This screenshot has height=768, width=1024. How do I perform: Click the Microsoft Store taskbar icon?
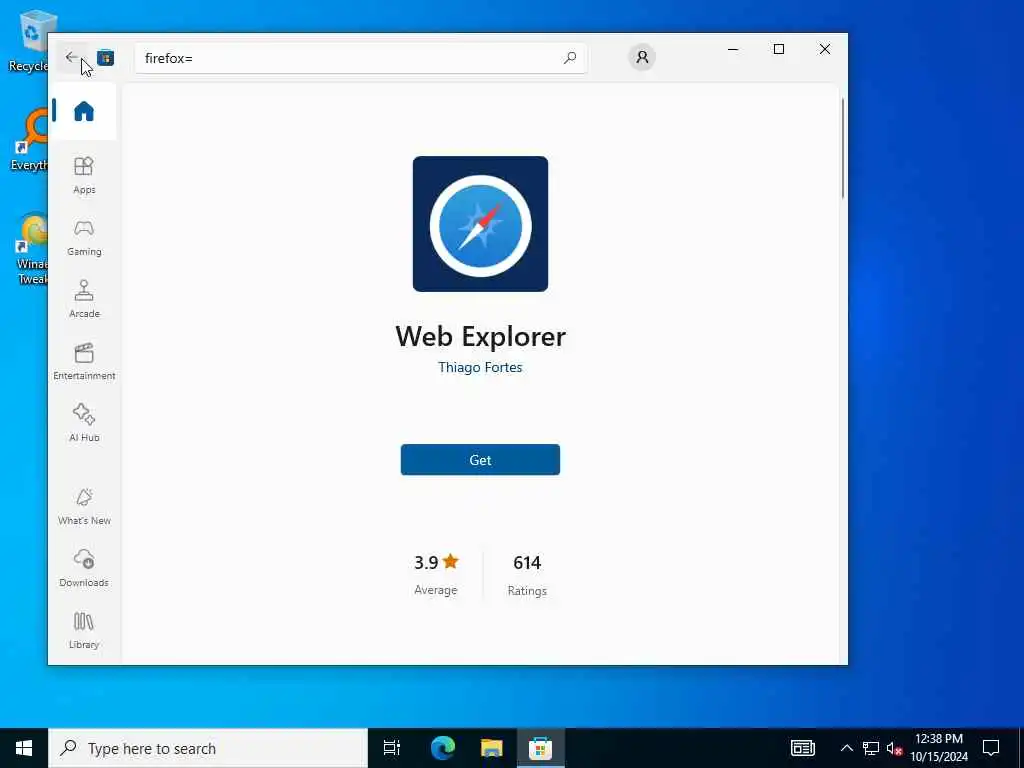coord(540,748)
